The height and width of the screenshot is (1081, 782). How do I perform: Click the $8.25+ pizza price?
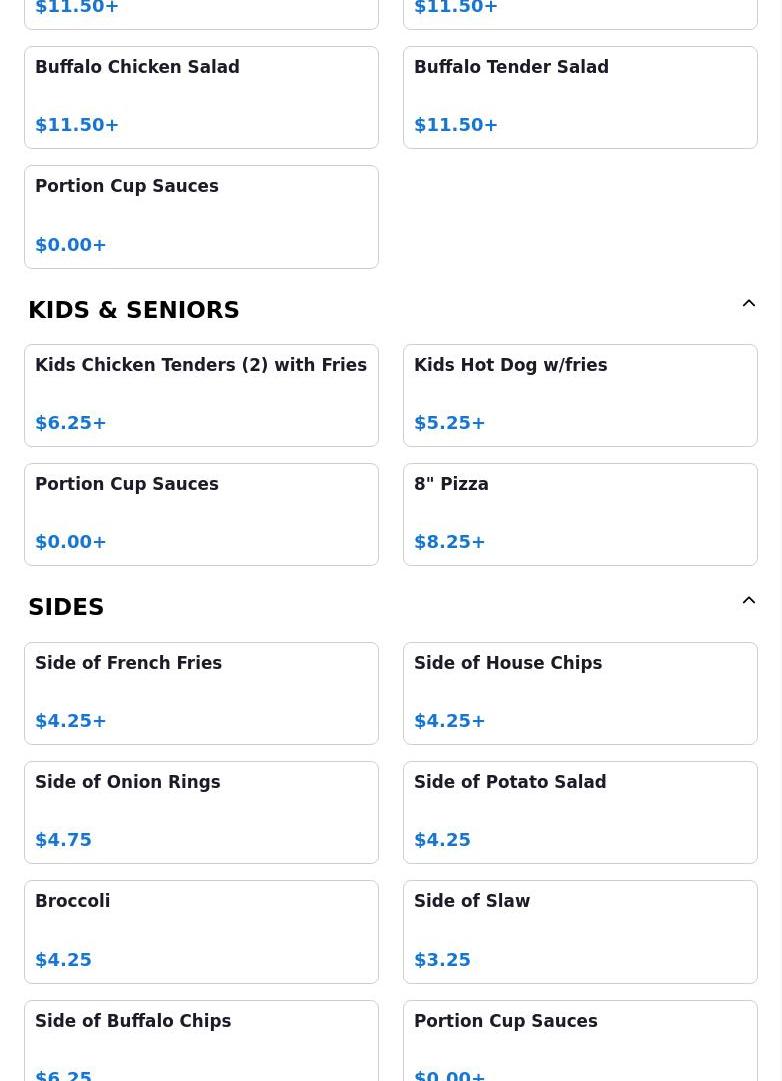click(x=450, y=542)
